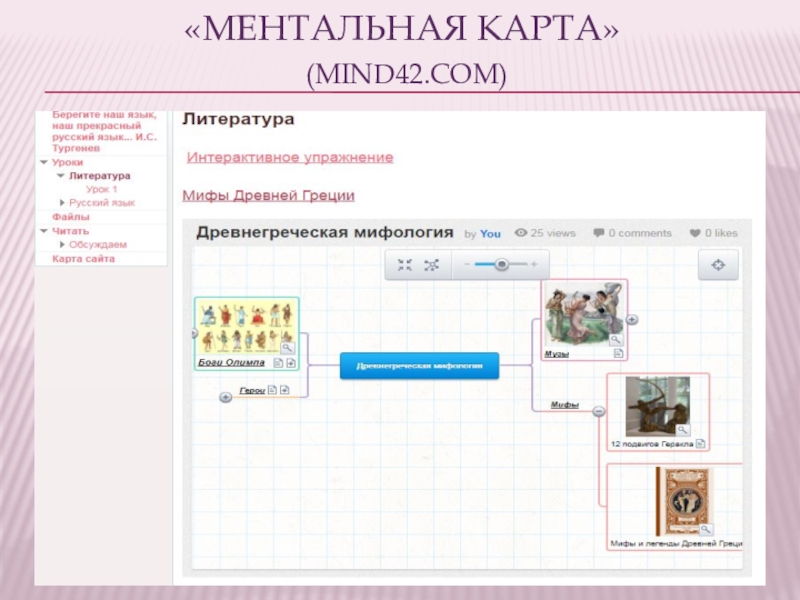Click the zoom out minus sign
The width and height of the screenshot is (800, 600).
point(467,264)
